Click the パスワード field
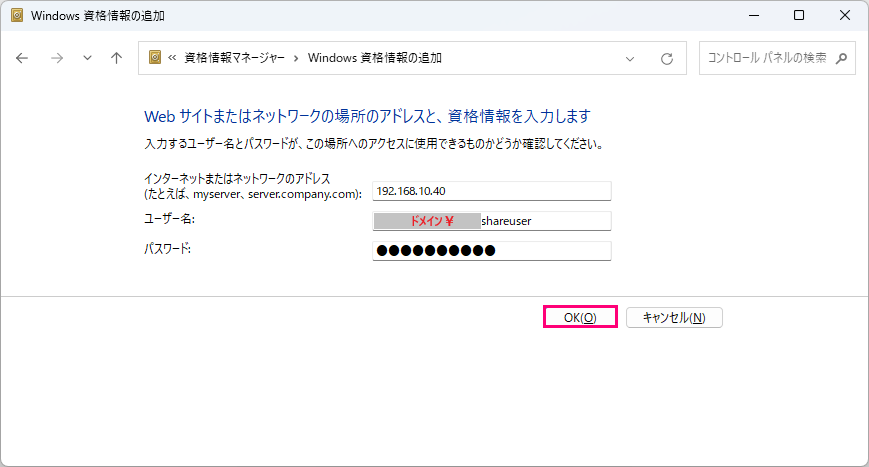869x467 pixels. click(x=492, y=251)
